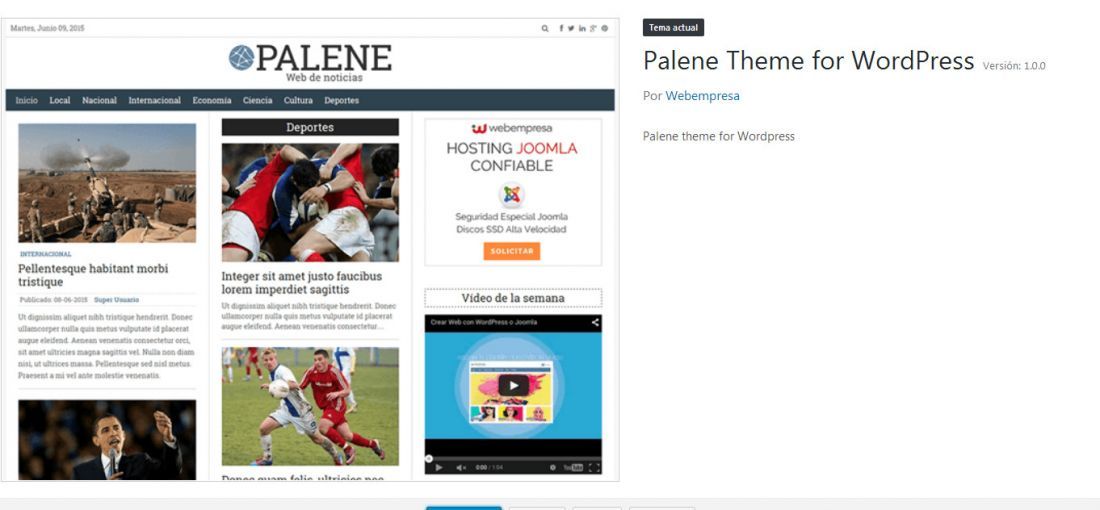Click the large play button on the video
This screenshot has width=1100, height=510.
point(514,385)
